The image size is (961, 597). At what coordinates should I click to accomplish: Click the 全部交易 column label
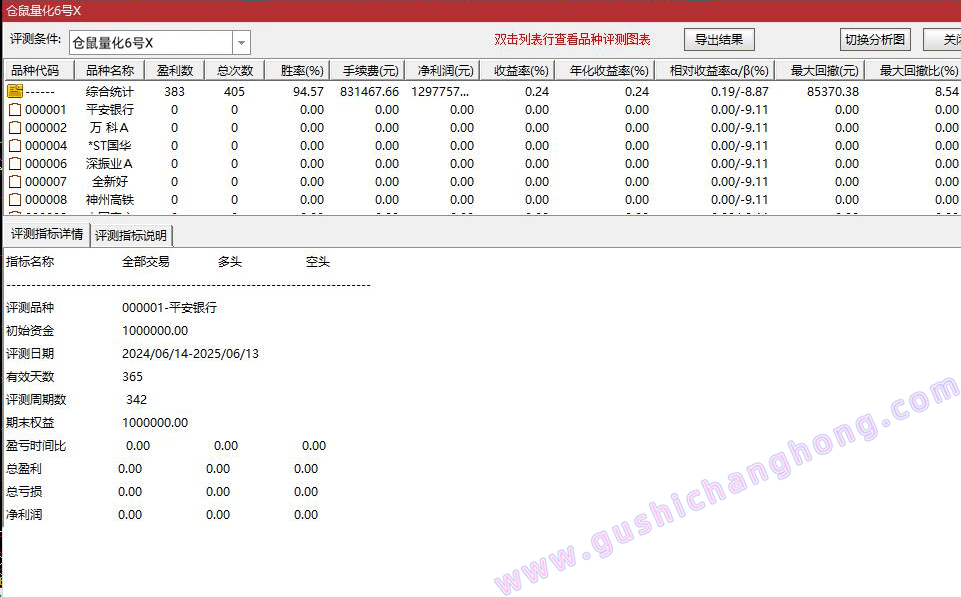click(x=146, y=262)
